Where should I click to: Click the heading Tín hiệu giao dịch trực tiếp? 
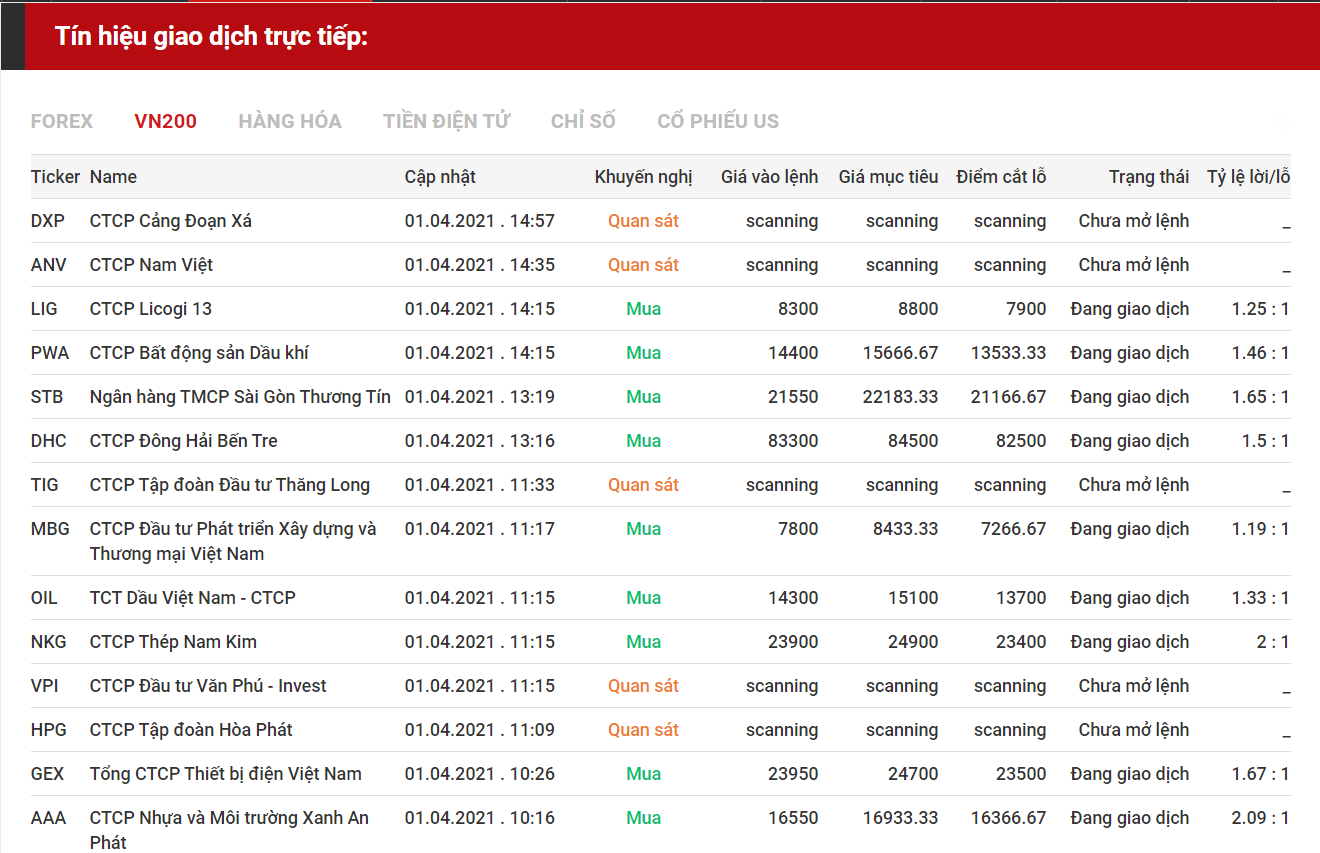[x=211, y=37]
